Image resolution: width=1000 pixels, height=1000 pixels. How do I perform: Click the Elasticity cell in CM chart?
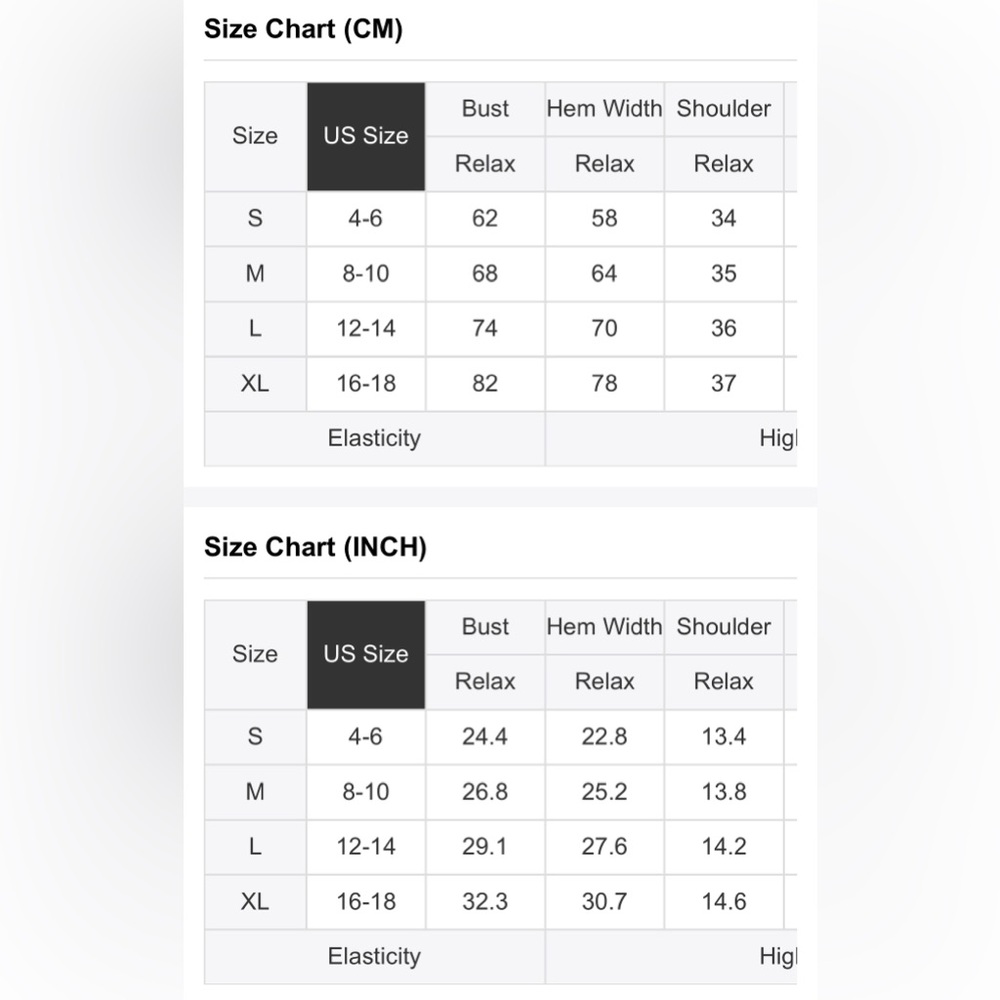374,439
